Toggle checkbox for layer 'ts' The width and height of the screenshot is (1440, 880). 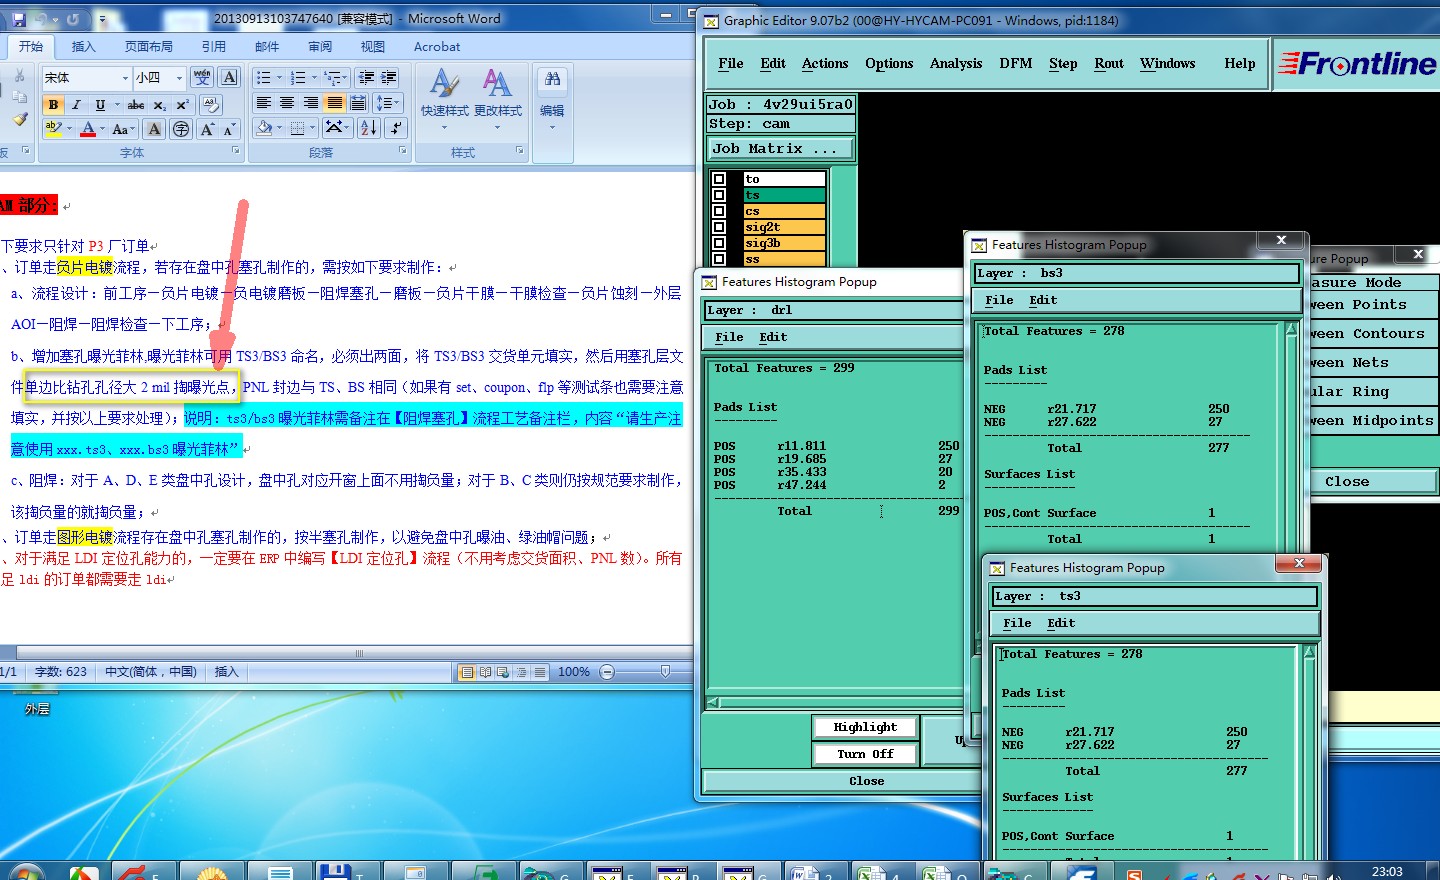click(718, 195)
